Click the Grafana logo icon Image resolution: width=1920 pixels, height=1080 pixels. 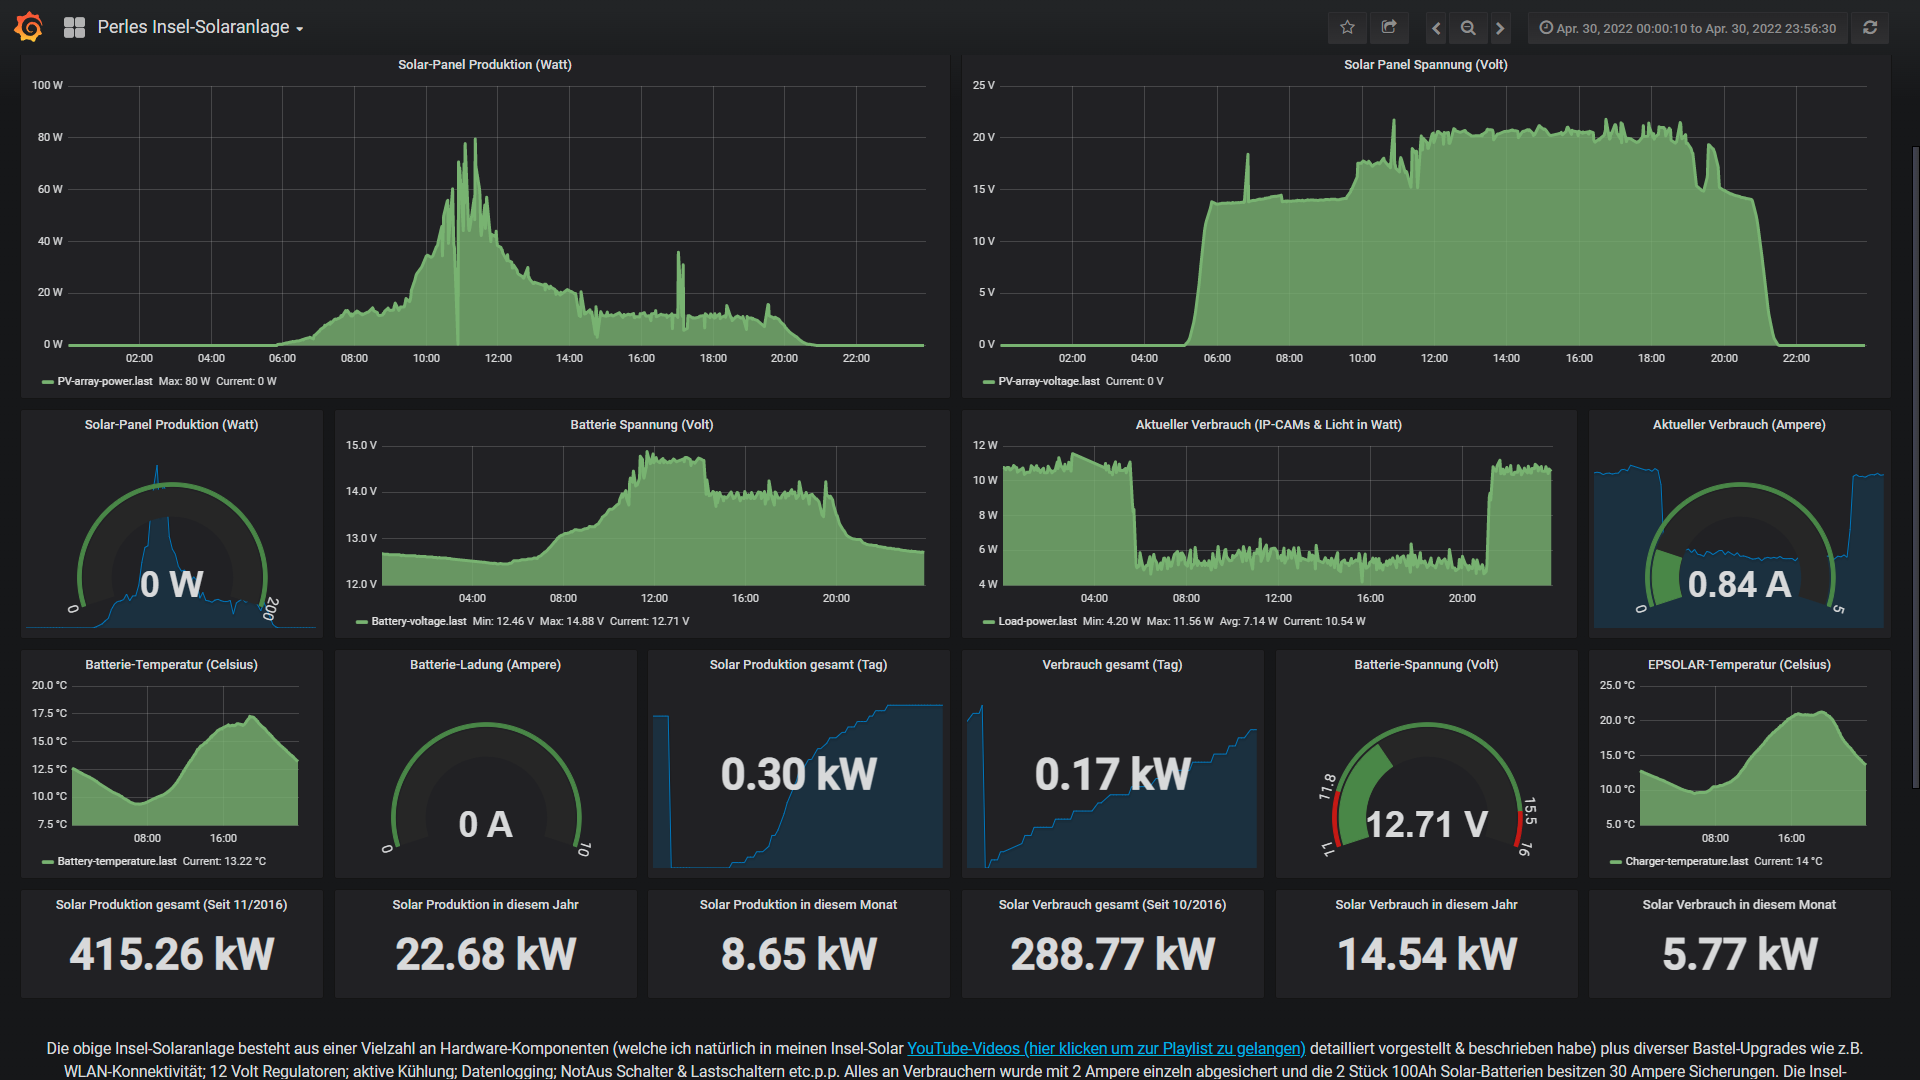click(29, 27)
